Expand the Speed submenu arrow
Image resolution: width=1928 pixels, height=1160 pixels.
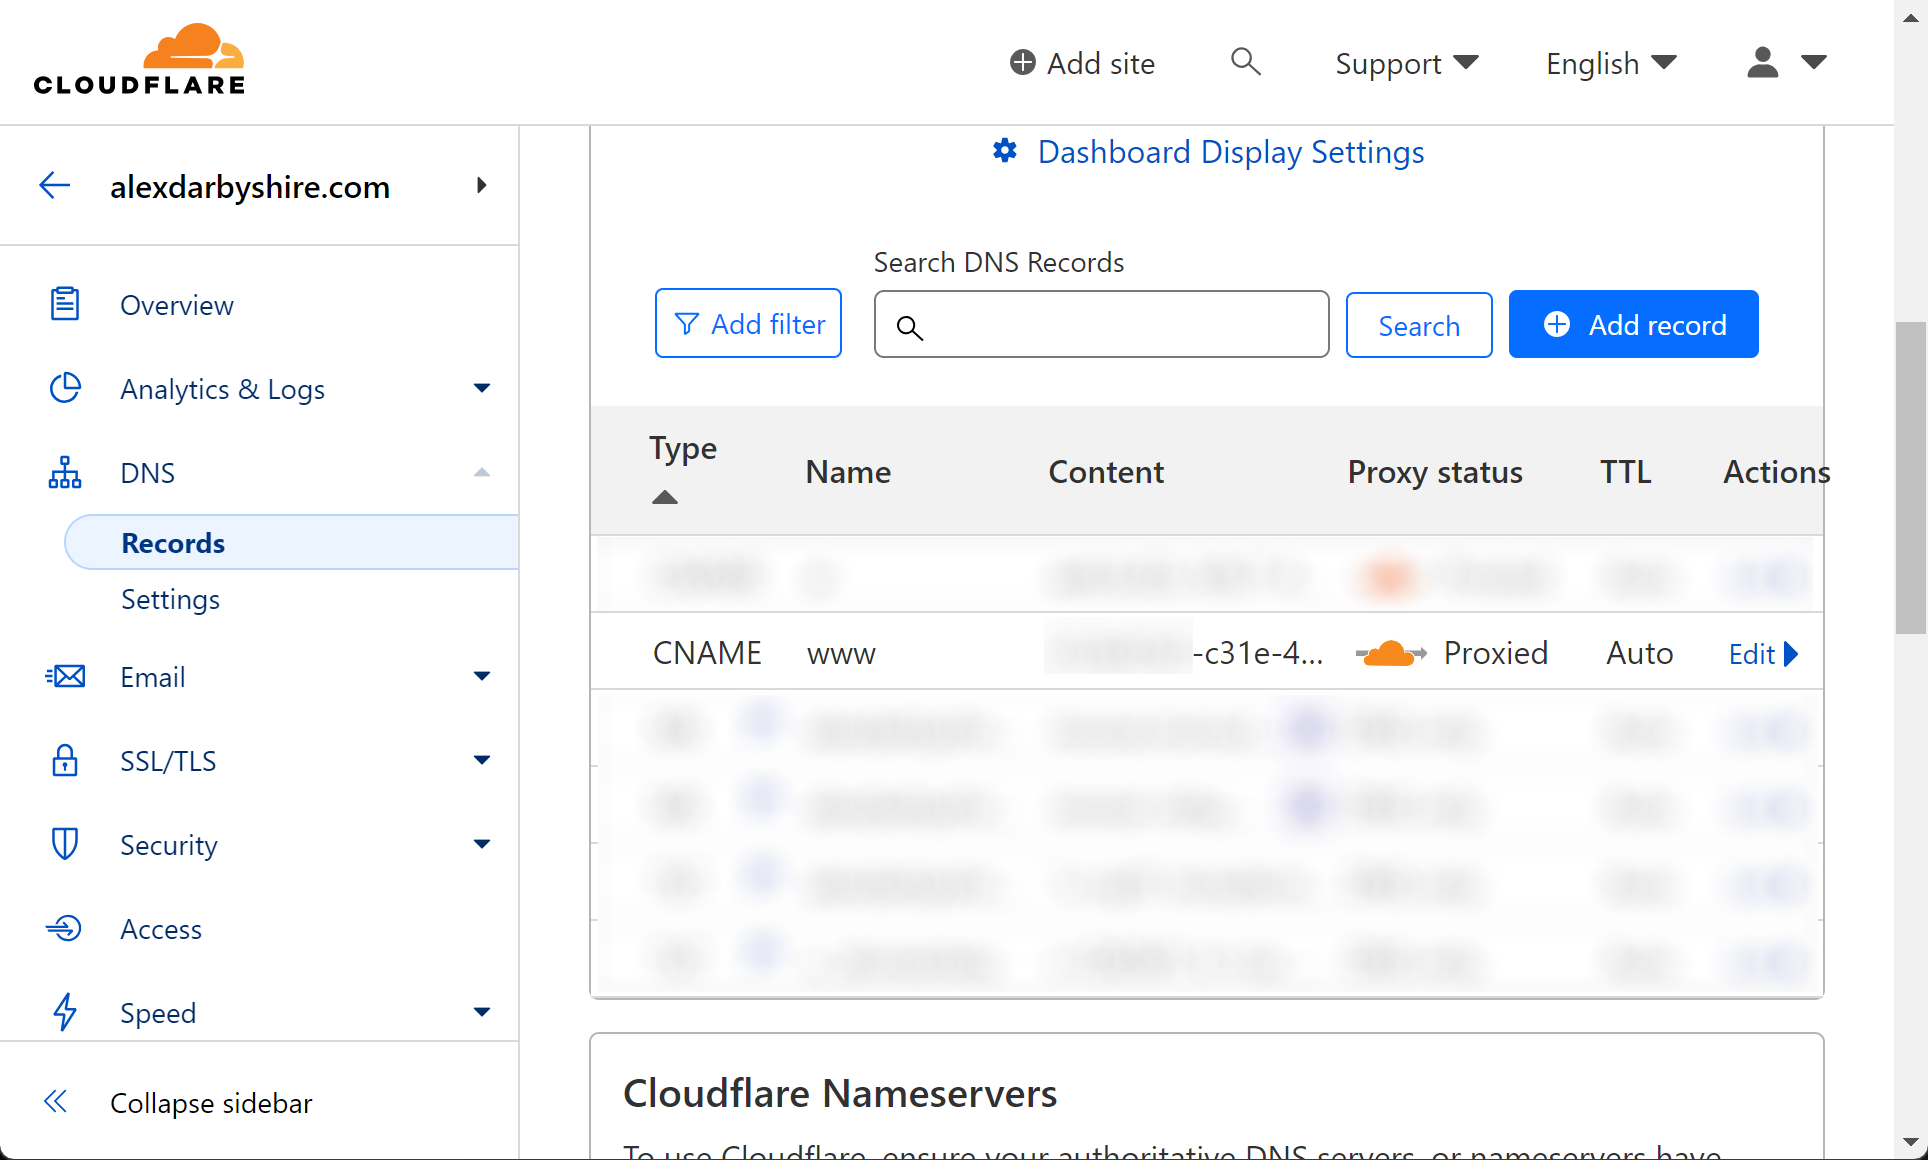click(x=482, y=1012)
